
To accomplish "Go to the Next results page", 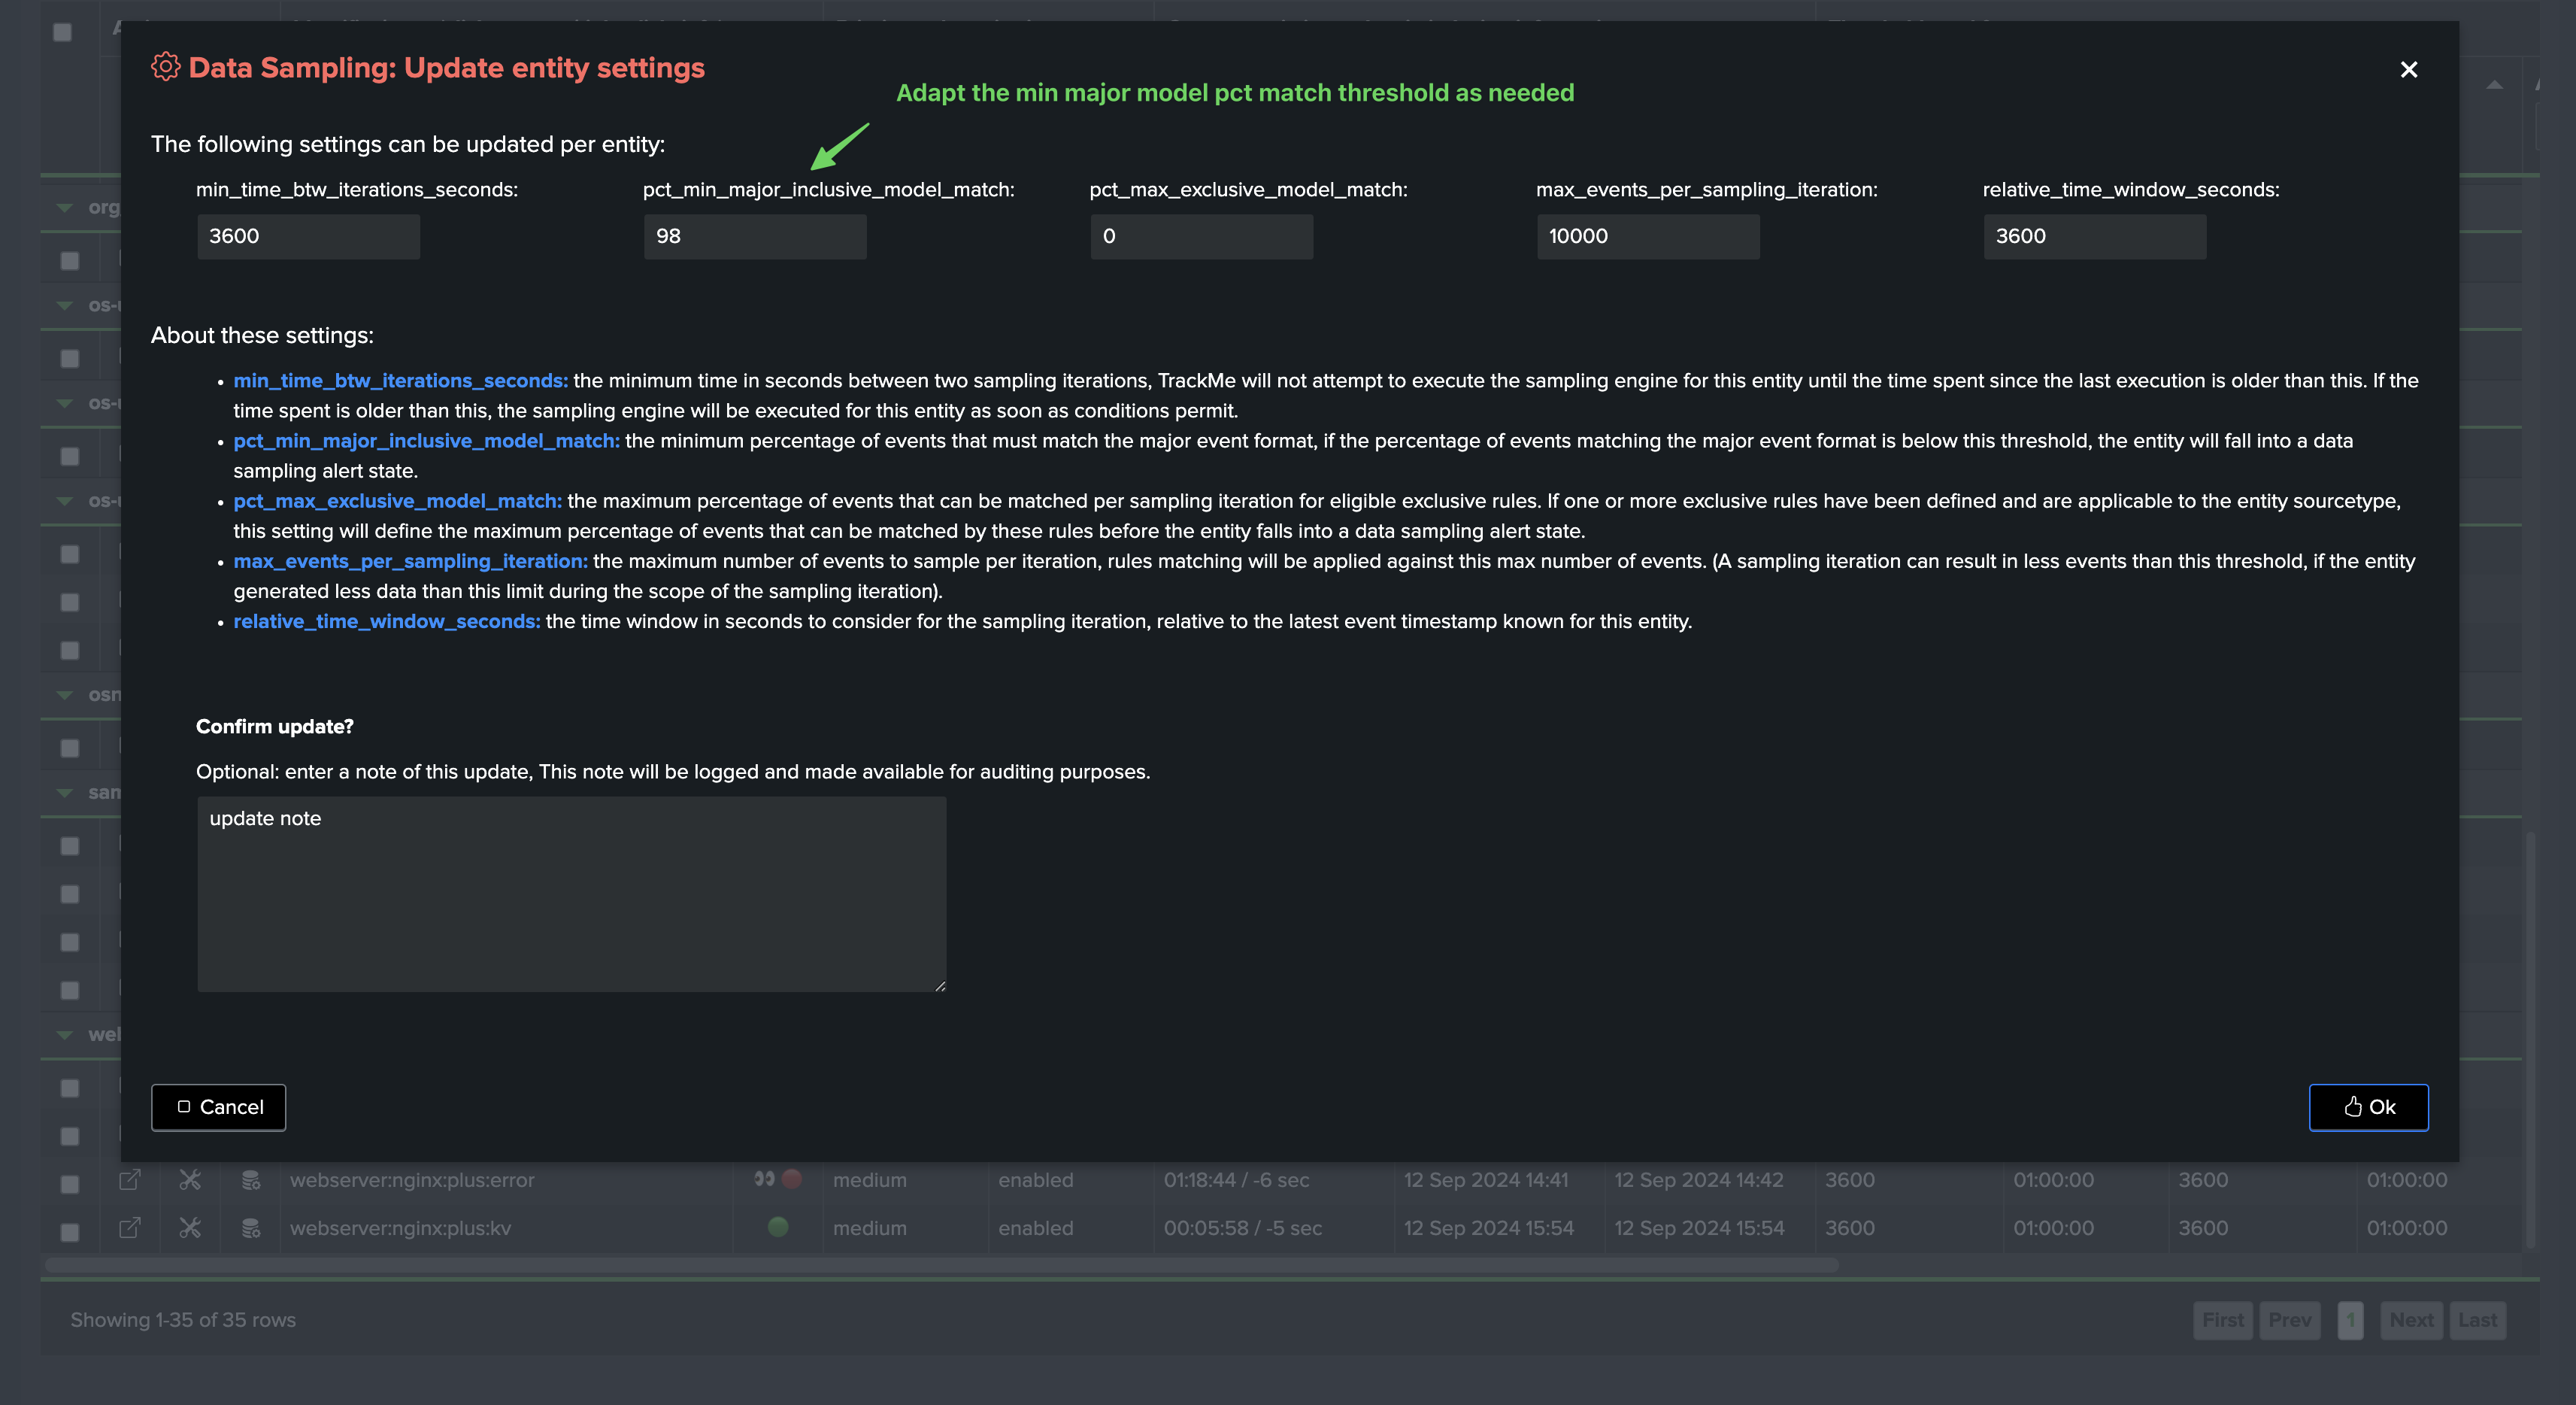I will pyautogui.click(x=2411, y=1320).
